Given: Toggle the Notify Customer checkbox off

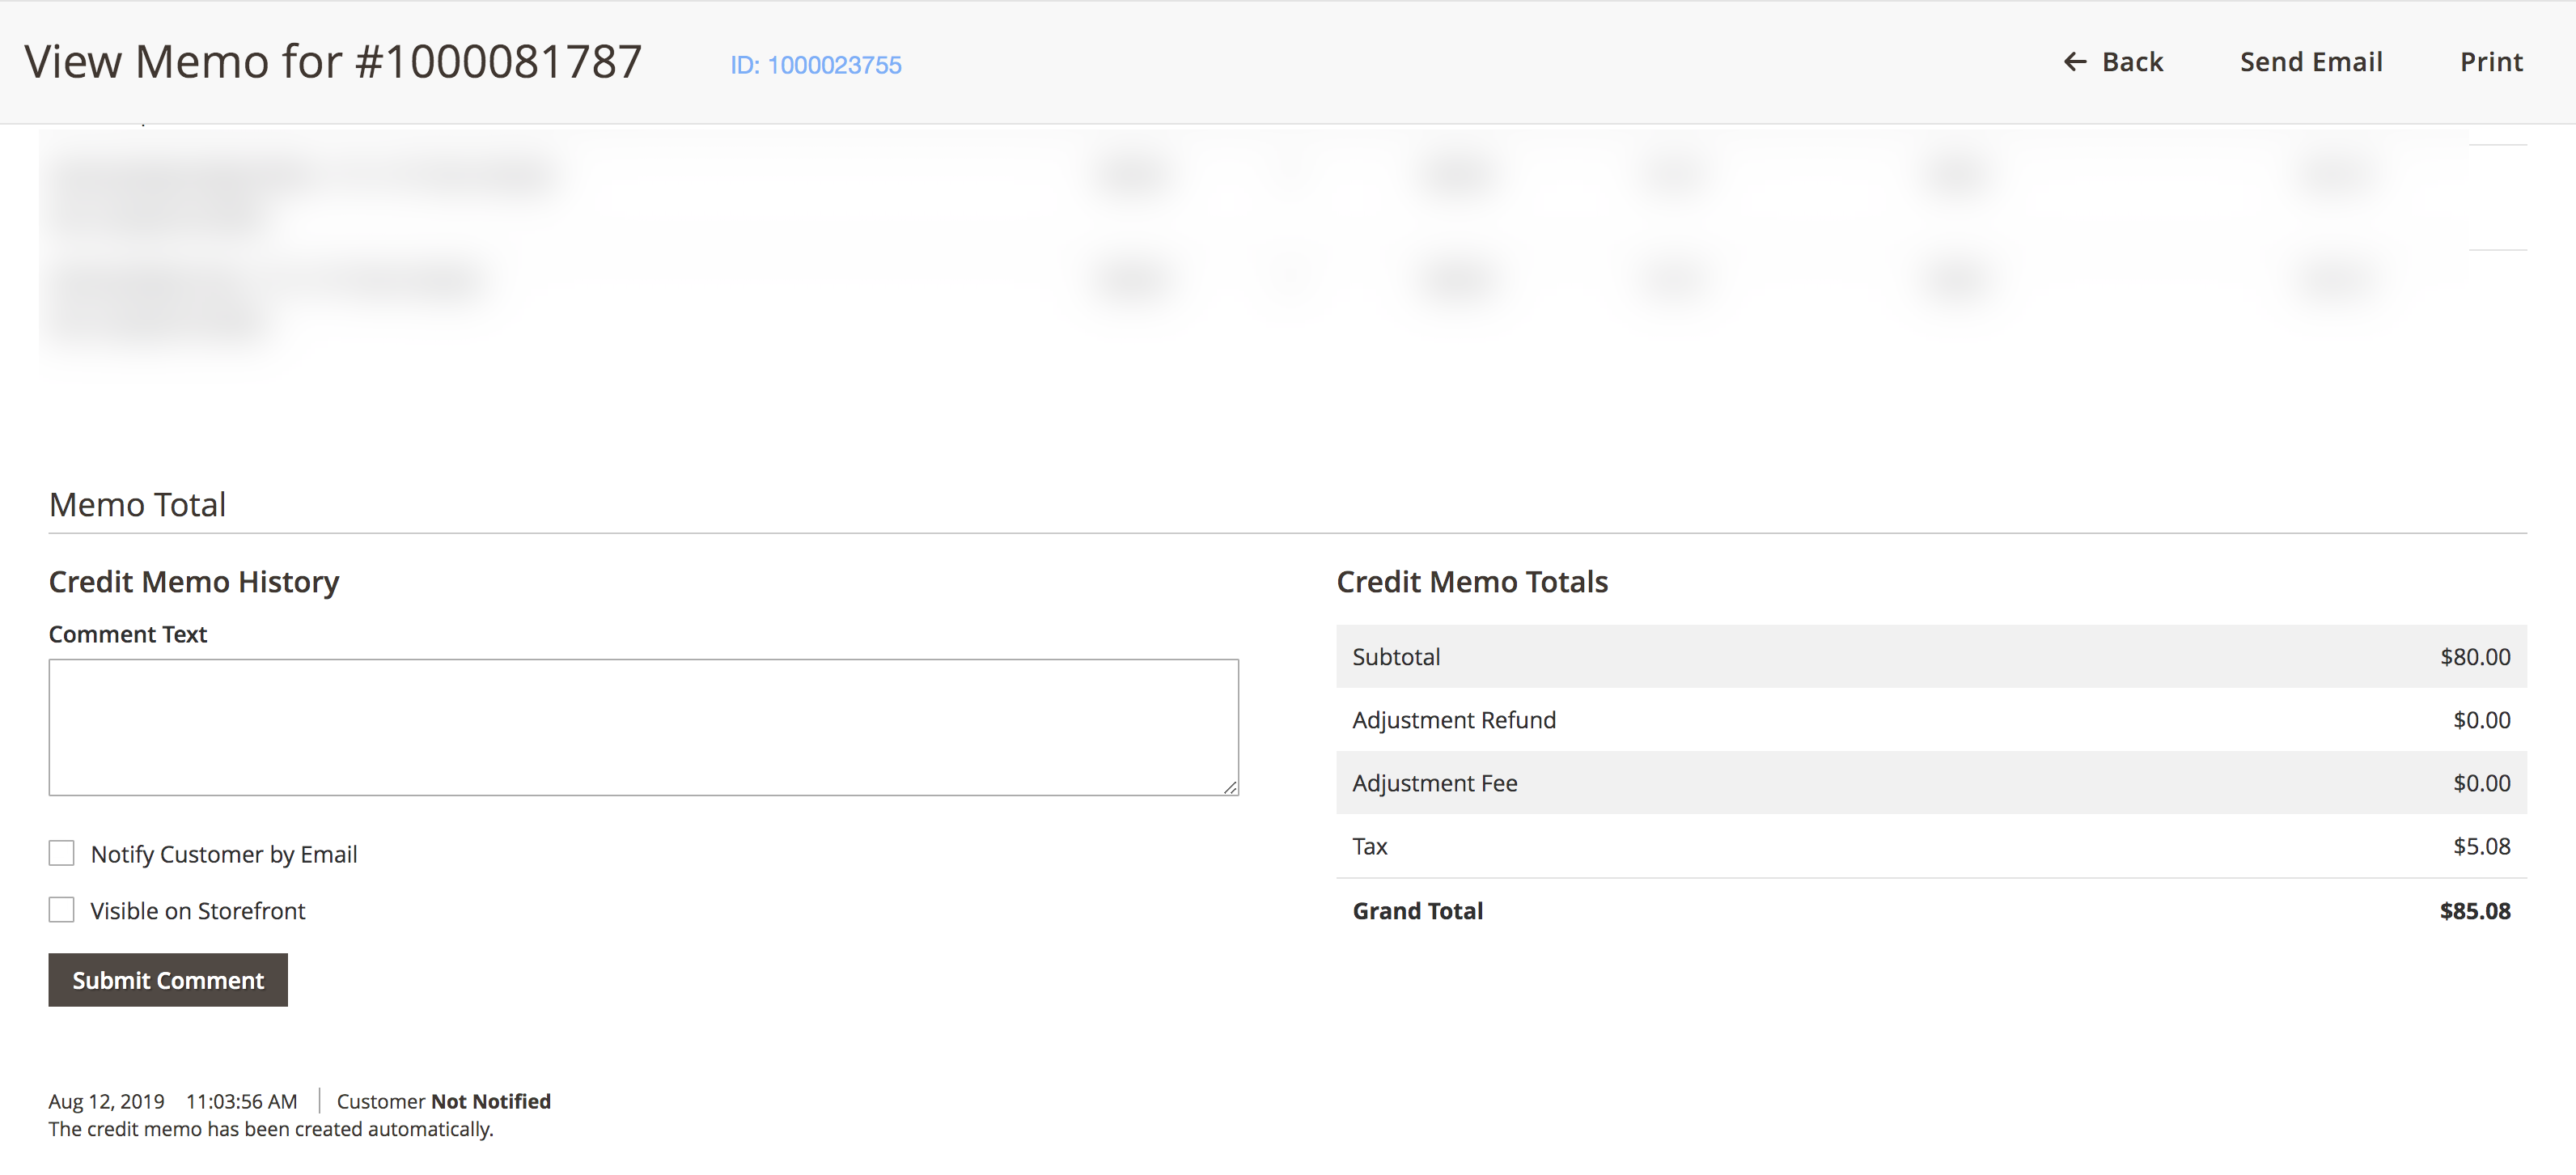Looking at the screenshot, I should click(62, 853).
